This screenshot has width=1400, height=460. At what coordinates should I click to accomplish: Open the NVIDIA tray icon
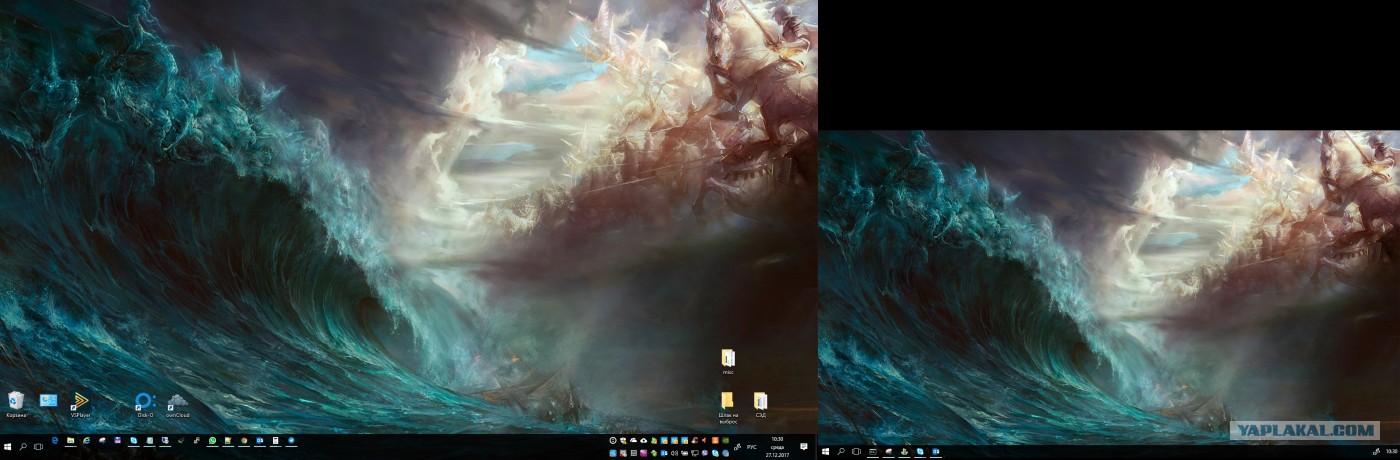tap(725, 440)
